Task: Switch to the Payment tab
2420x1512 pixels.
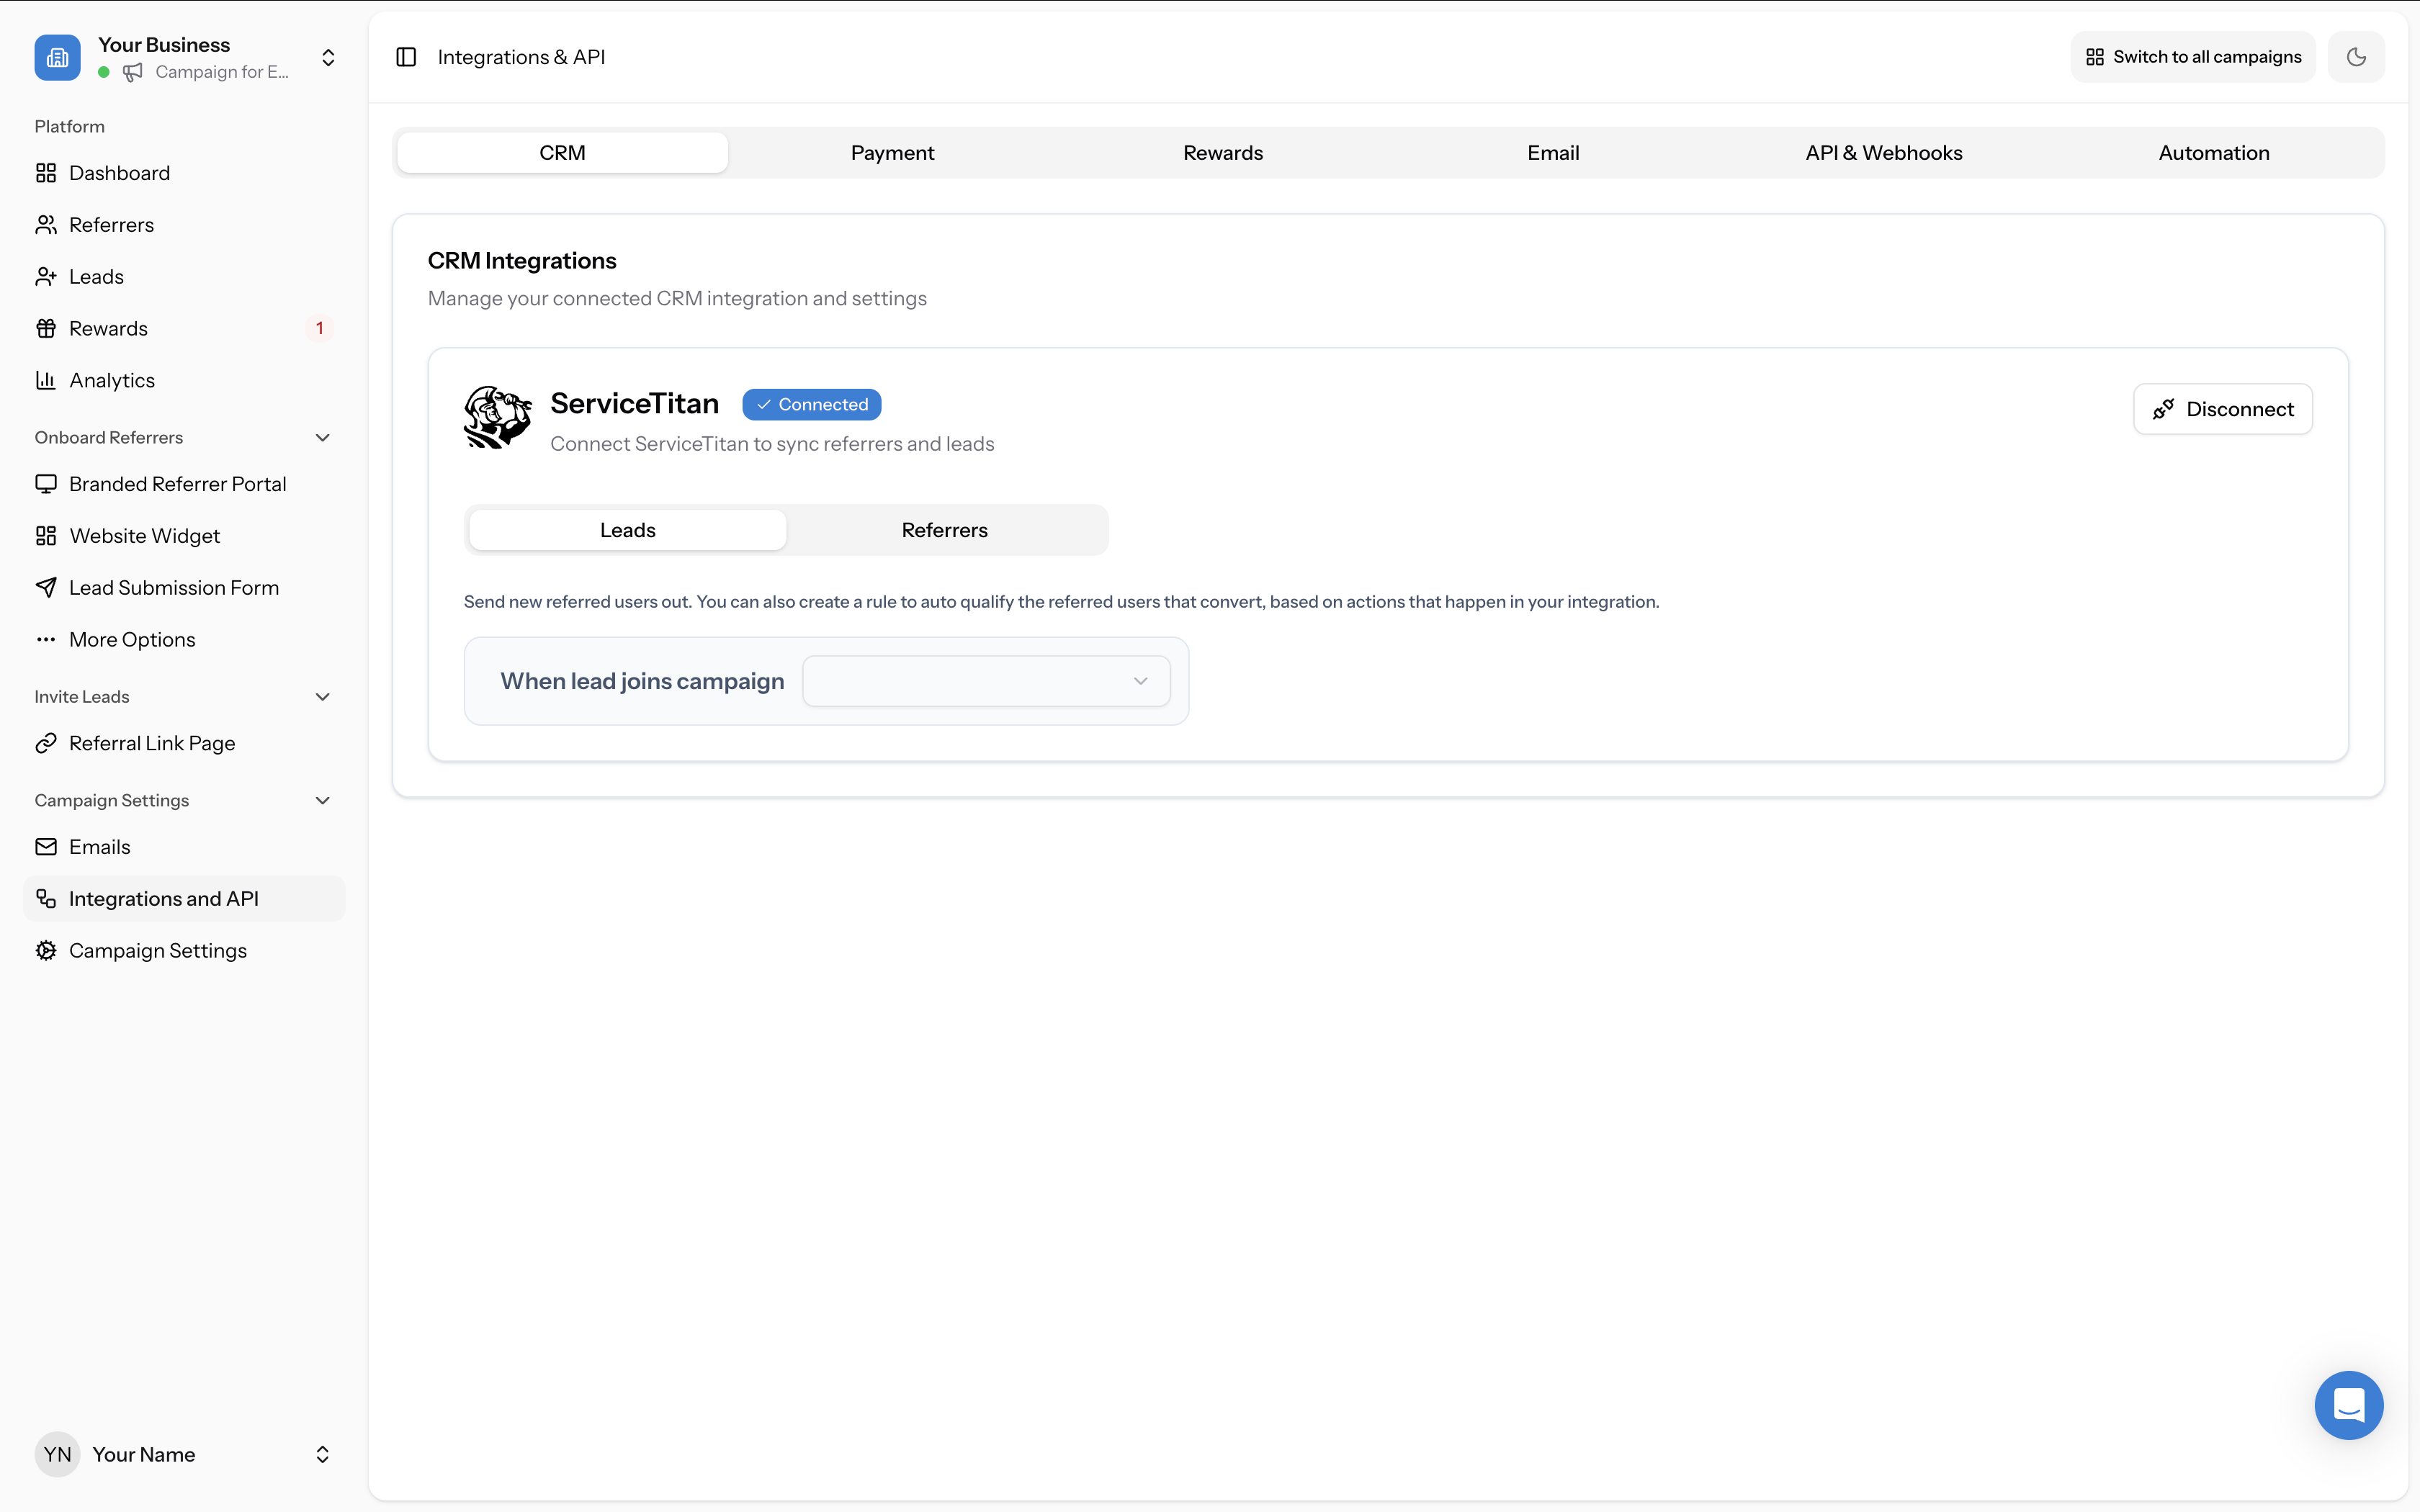Action: pos(892,152)
